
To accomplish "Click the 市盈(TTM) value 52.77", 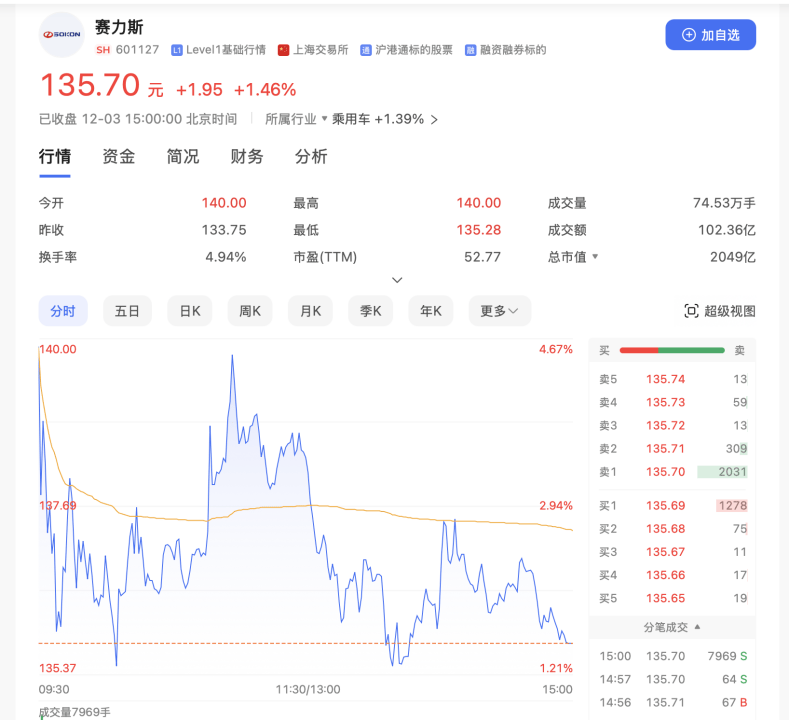I will [x=482, y=257].
